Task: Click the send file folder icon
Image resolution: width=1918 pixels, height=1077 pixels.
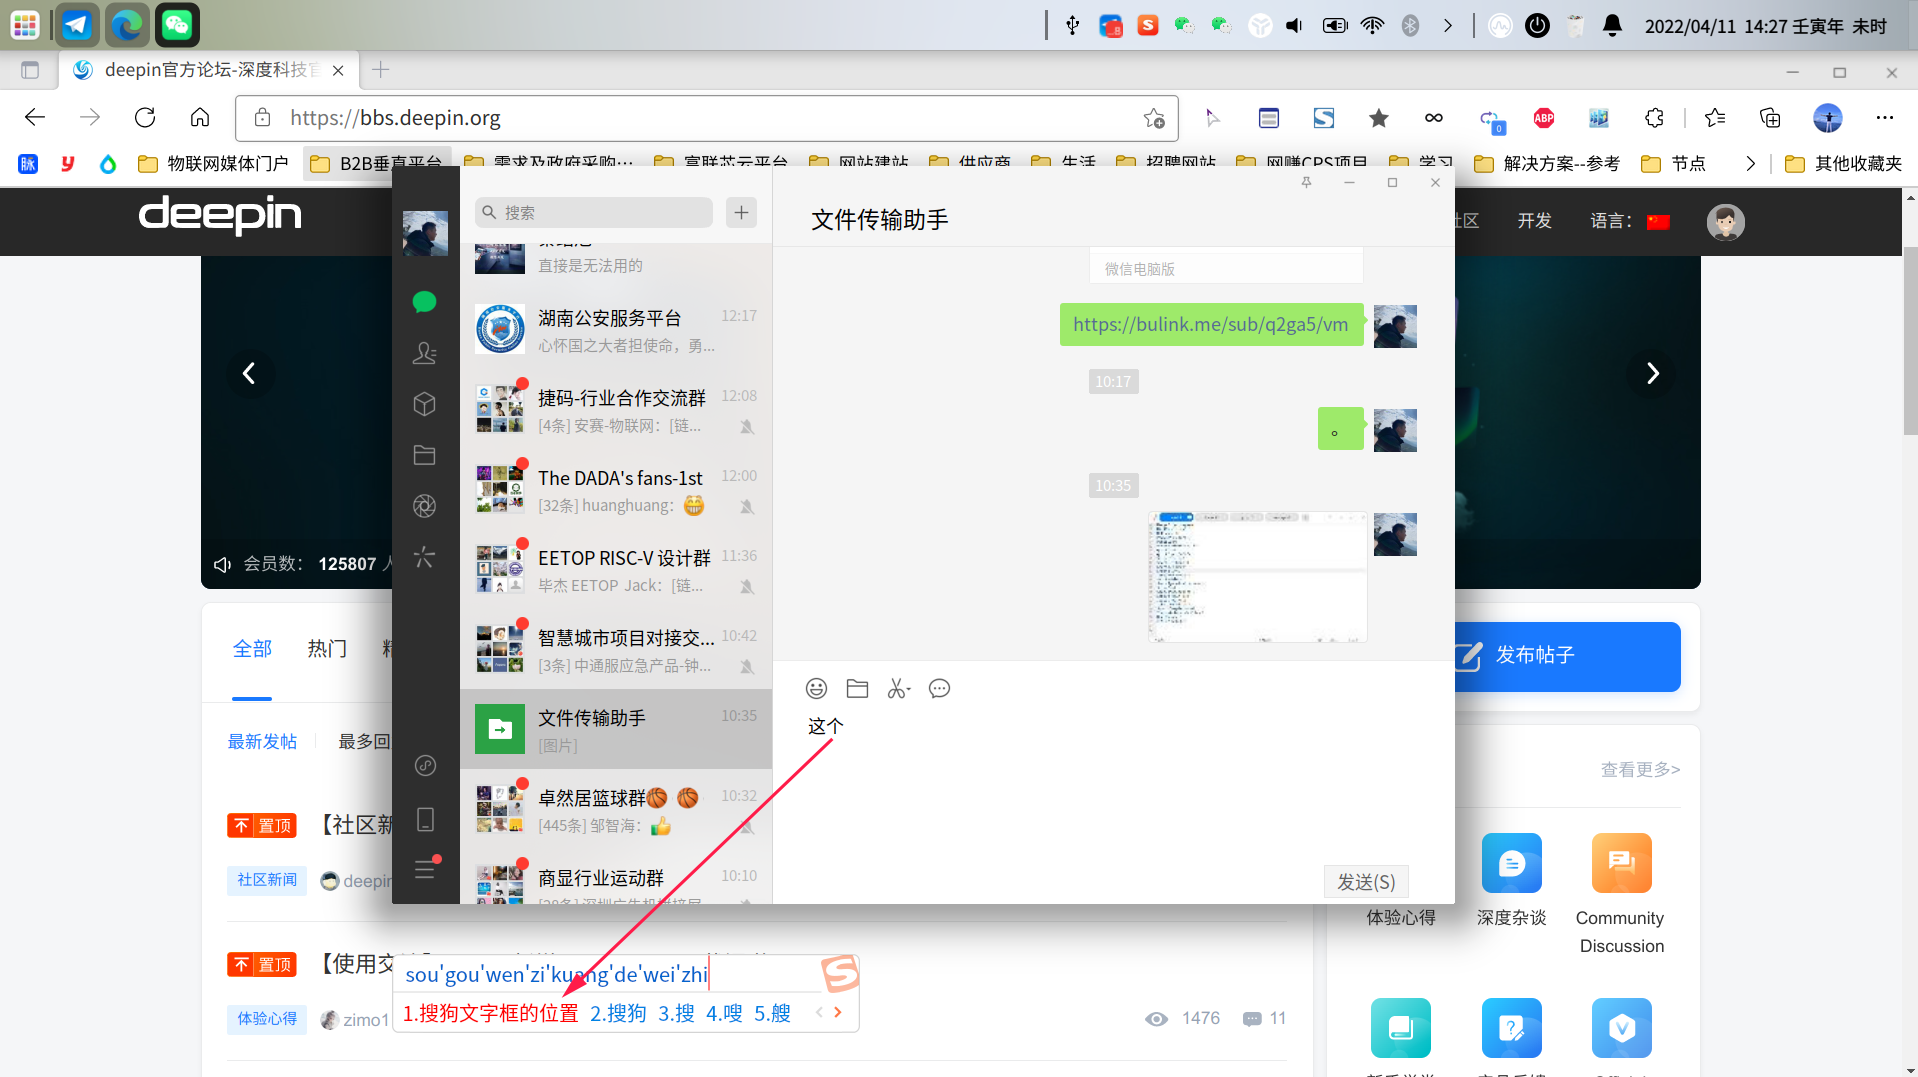Action: (x=857, y=688)
